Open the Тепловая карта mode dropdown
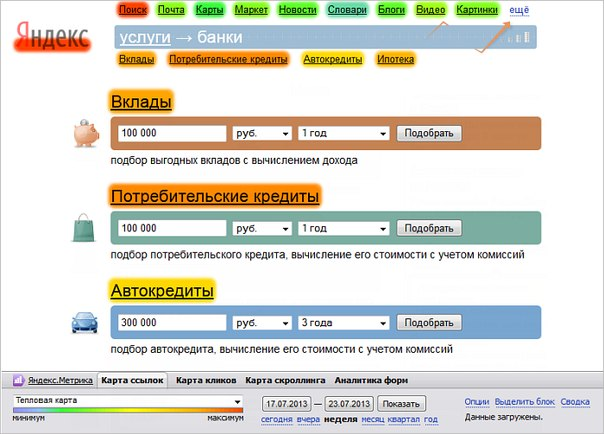This screenshot has height=434, width=604. tap(128, 400)
